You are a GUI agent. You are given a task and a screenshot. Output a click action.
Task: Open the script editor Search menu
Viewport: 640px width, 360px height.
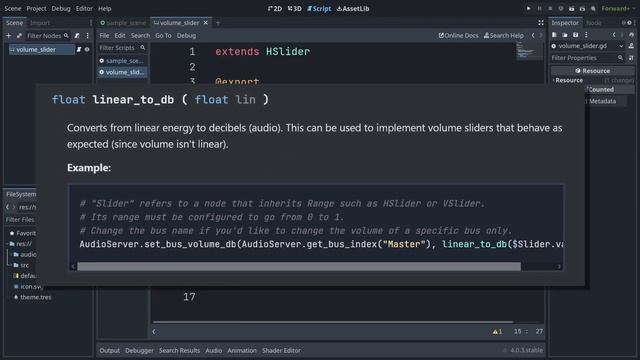(140, 36)
